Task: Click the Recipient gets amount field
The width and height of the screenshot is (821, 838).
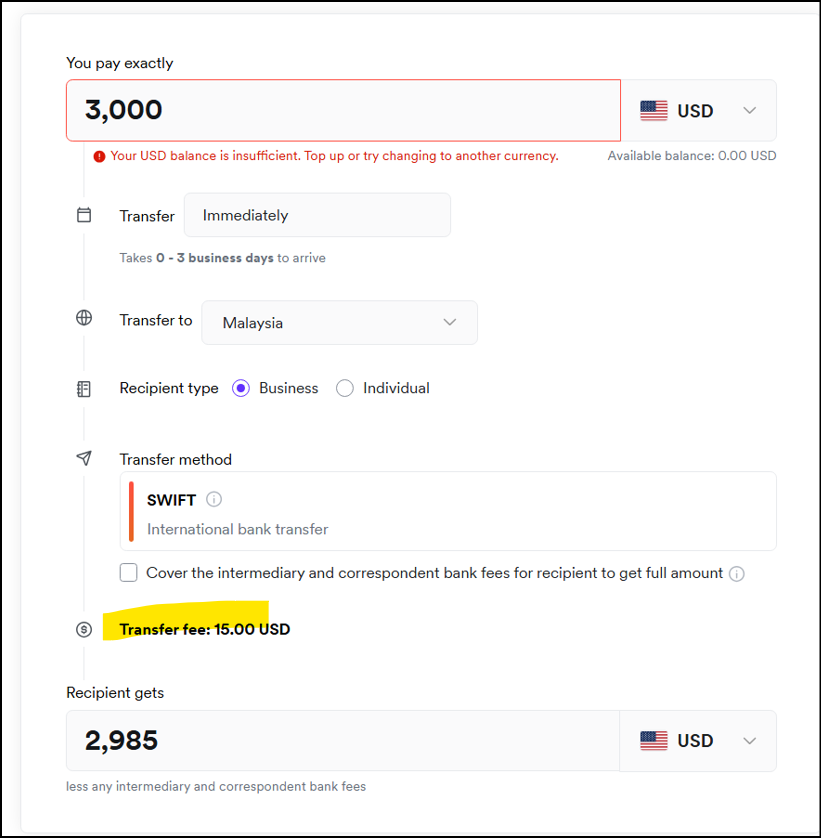Action: click(343, 741)
